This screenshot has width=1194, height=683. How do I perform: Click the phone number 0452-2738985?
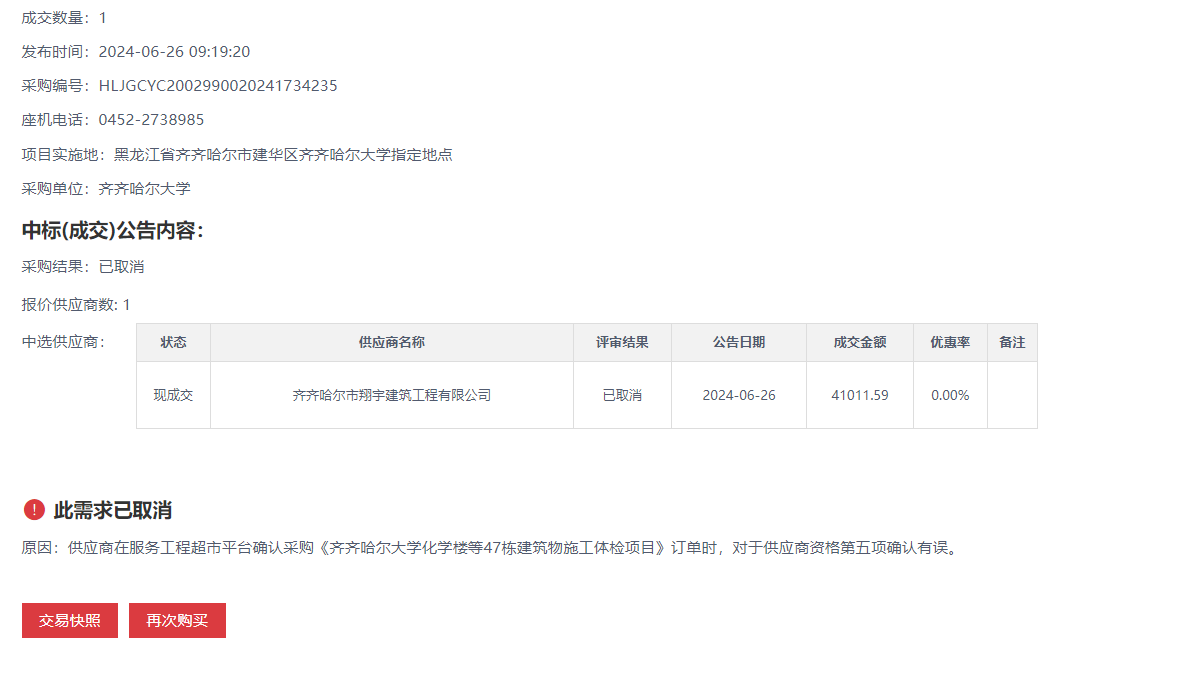click(151, 120)
